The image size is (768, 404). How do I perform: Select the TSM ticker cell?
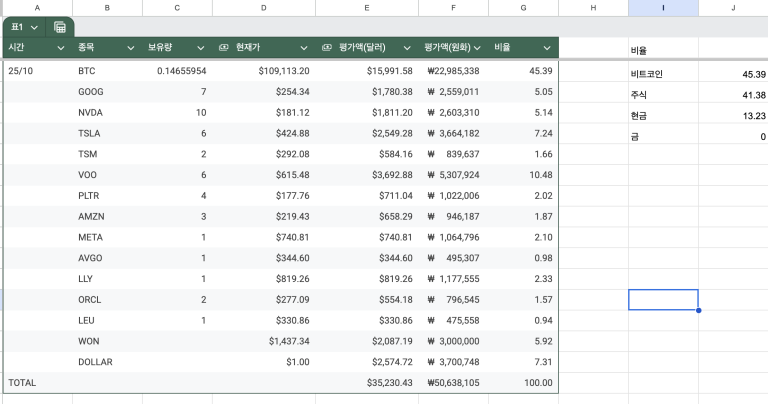click(107, 154)
